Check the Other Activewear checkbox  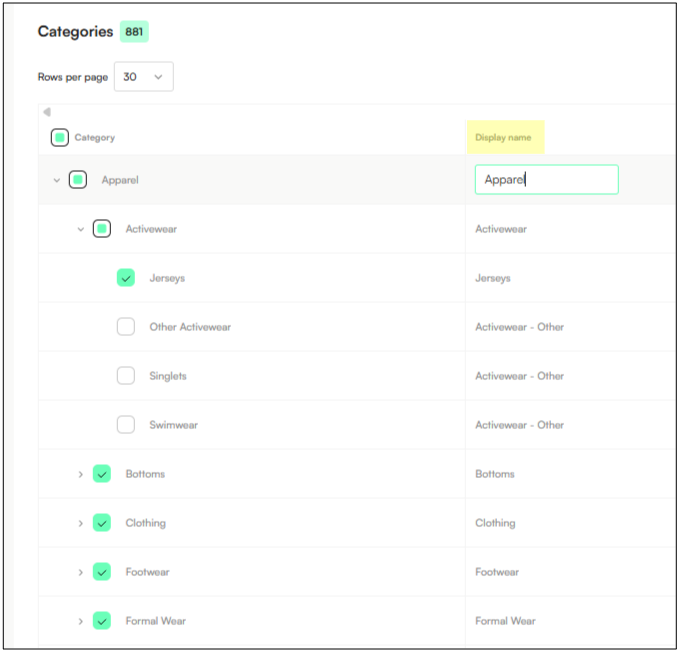(126, 327)
